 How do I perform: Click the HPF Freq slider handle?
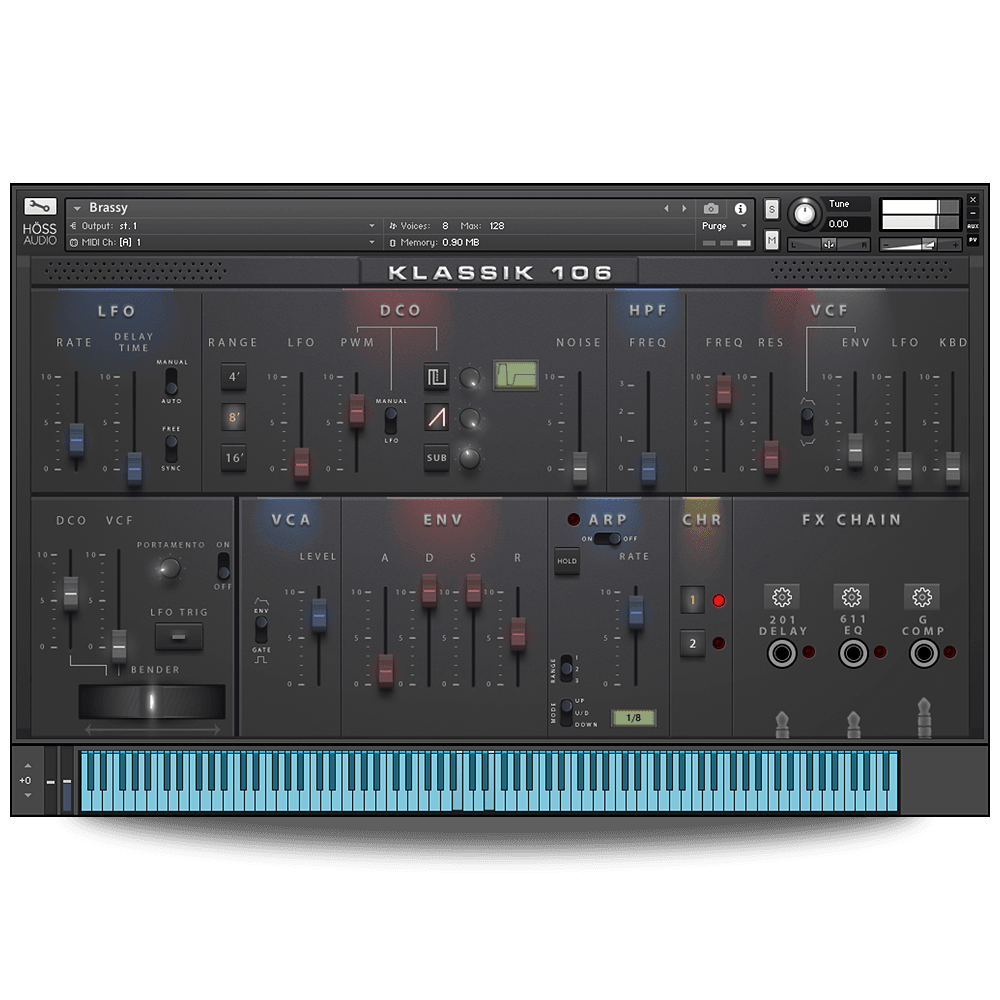click(648, 468)
